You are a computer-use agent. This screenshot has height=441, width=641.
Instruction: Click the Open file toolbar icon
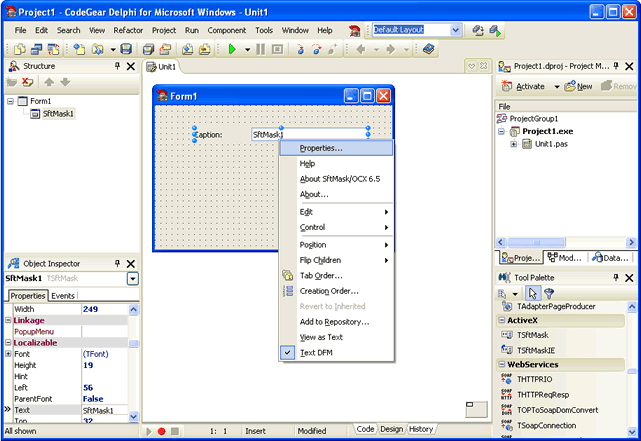click(98, 49)
